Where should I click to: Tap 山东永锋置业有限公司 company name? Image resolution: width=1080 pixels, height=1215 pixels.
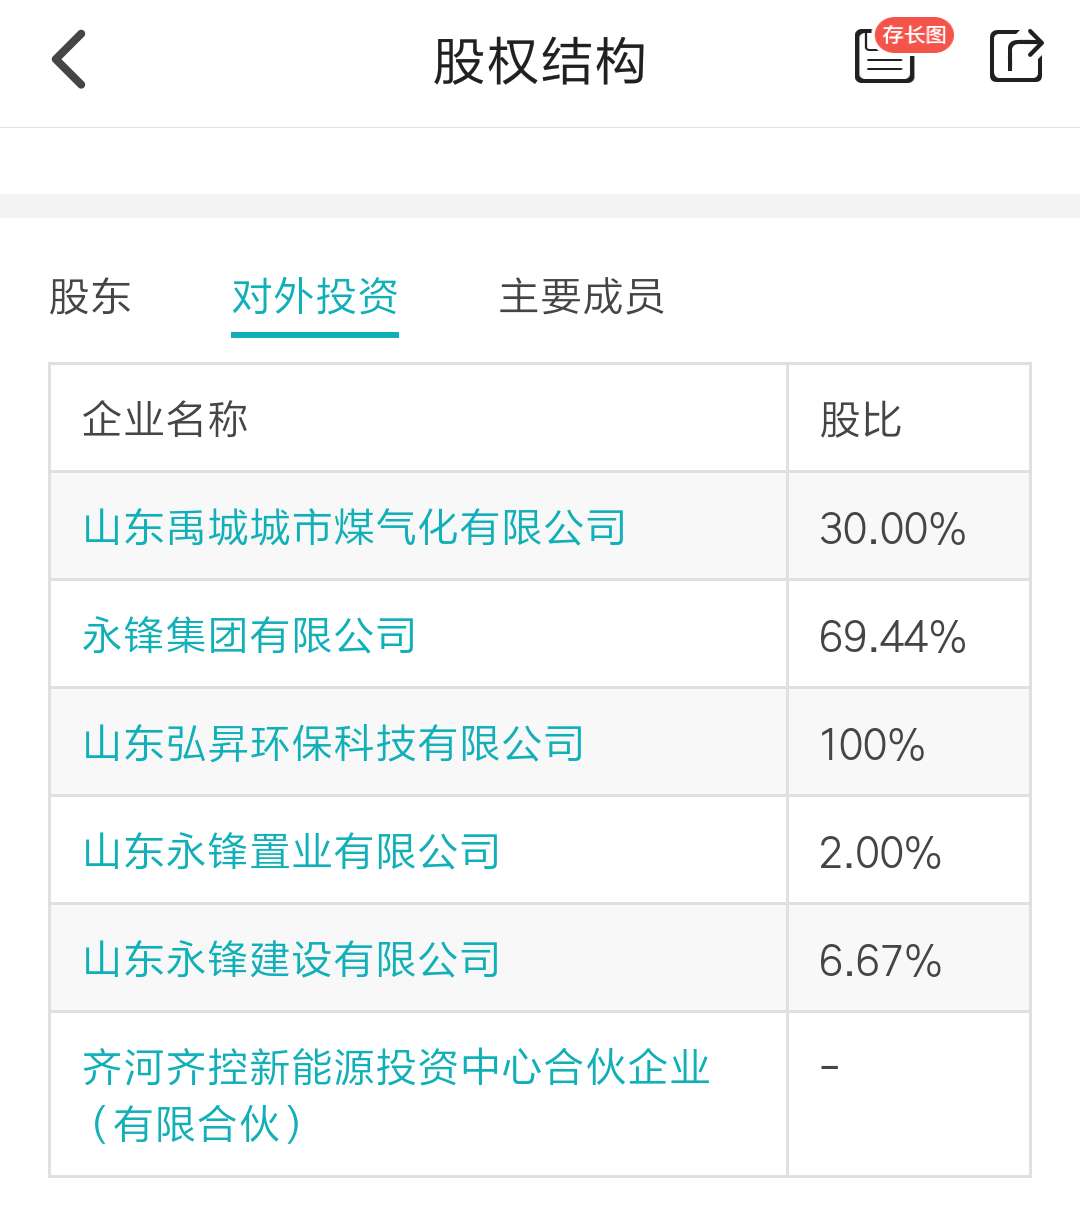point(292,851)
